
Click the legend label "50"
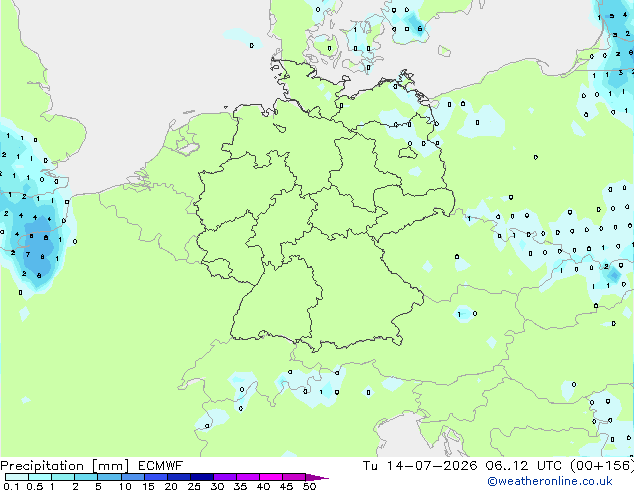point(309,486)
